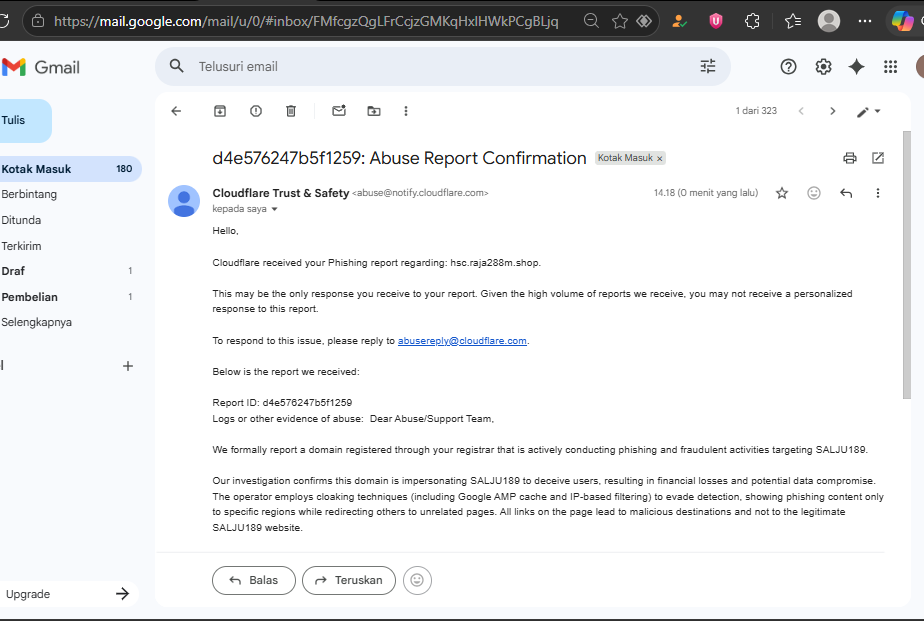
Task: Select the sender name Cloudflare Trust & Safety
Action: pos(280,193)
